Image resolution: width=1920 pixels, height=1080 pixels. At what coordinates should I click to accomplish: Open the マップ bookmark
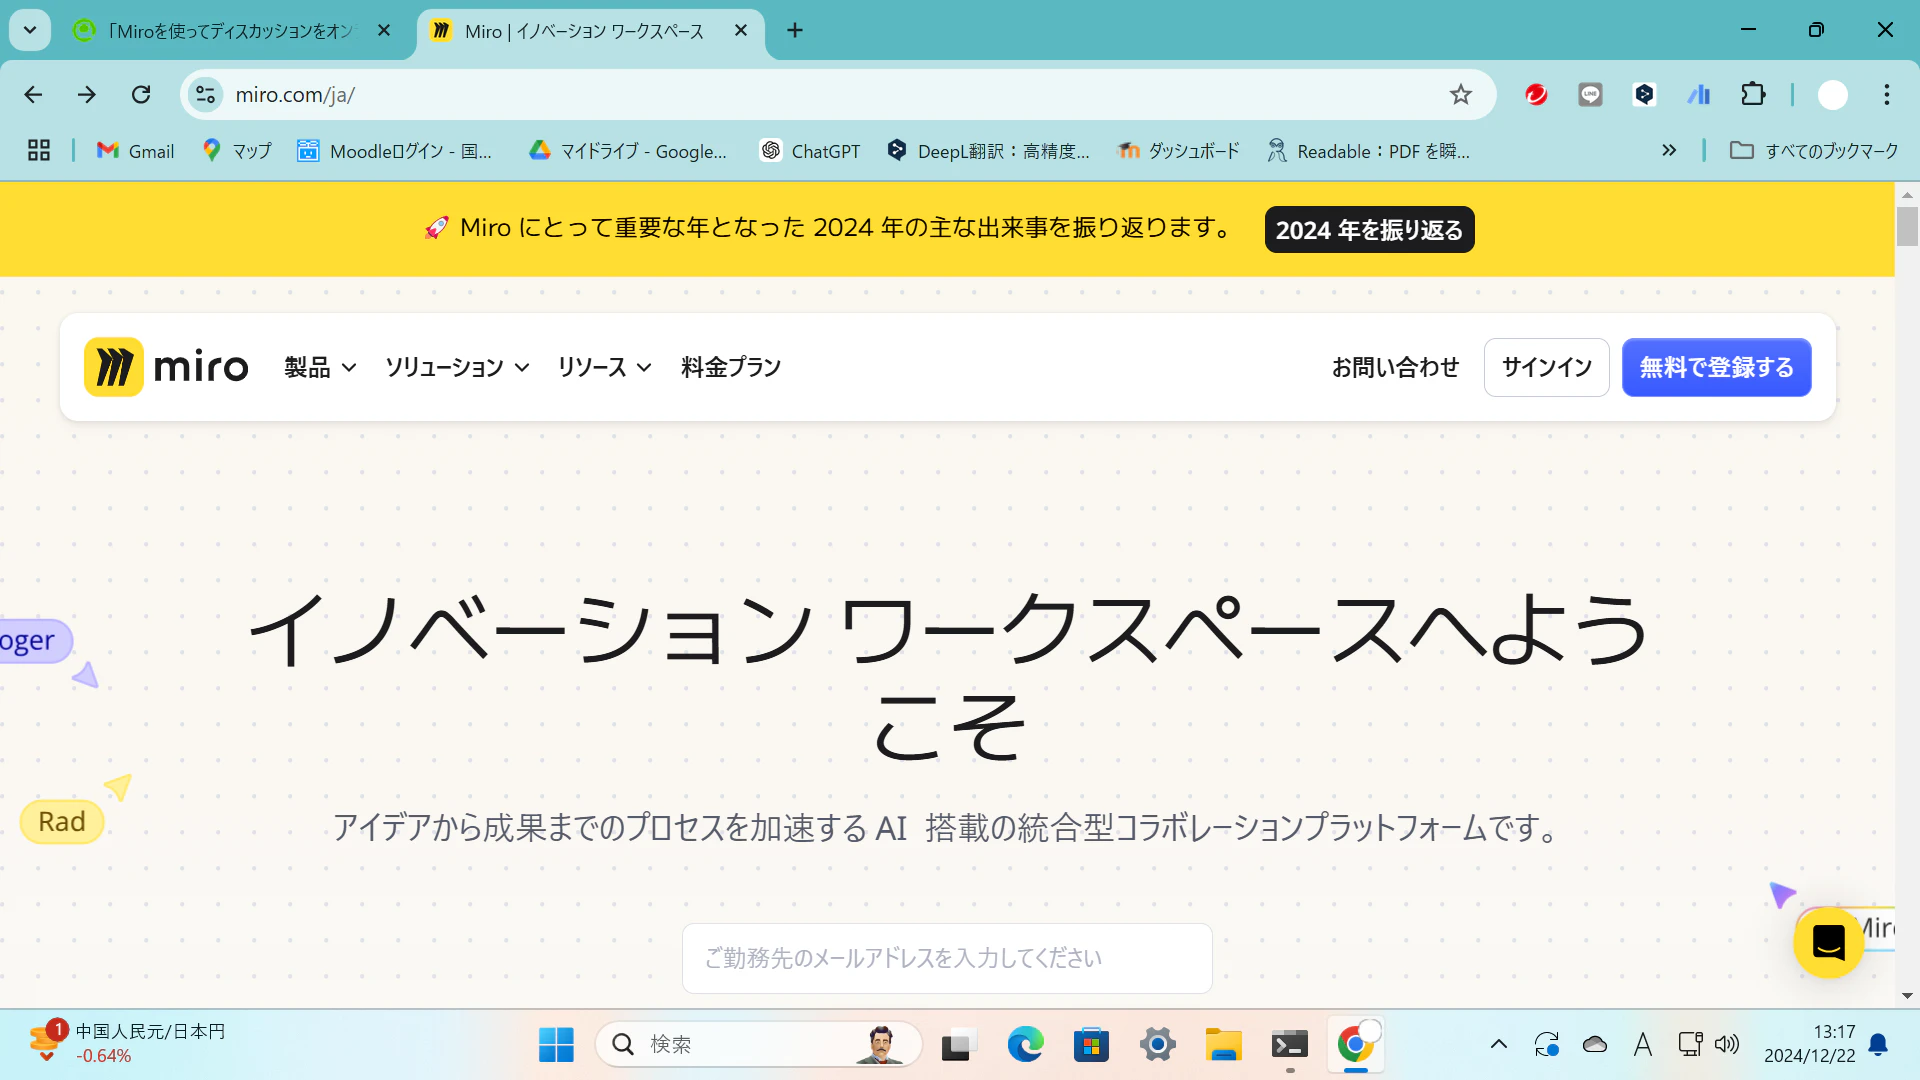[x=237, y=151]
